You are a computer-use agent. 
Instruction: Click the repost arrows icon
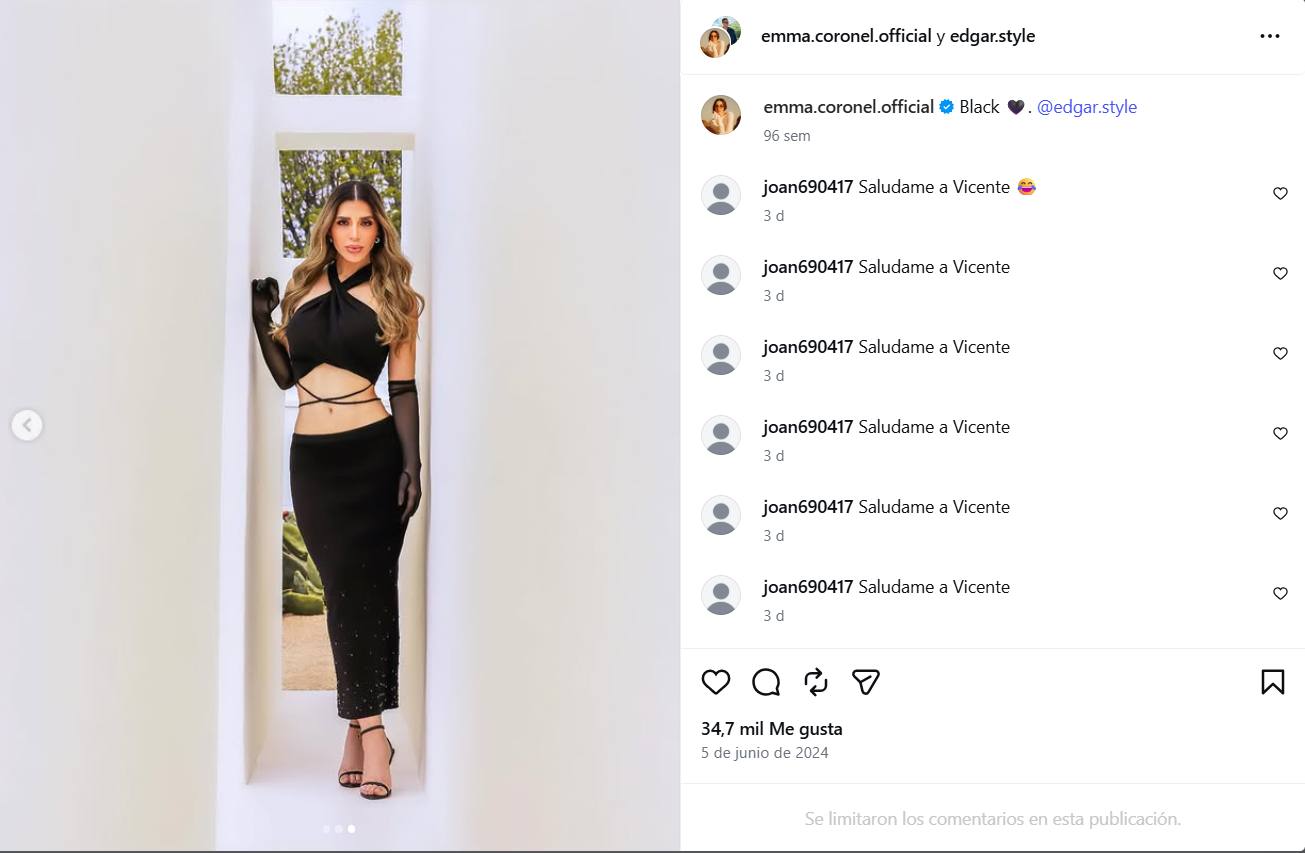click(x=816, y=682)
